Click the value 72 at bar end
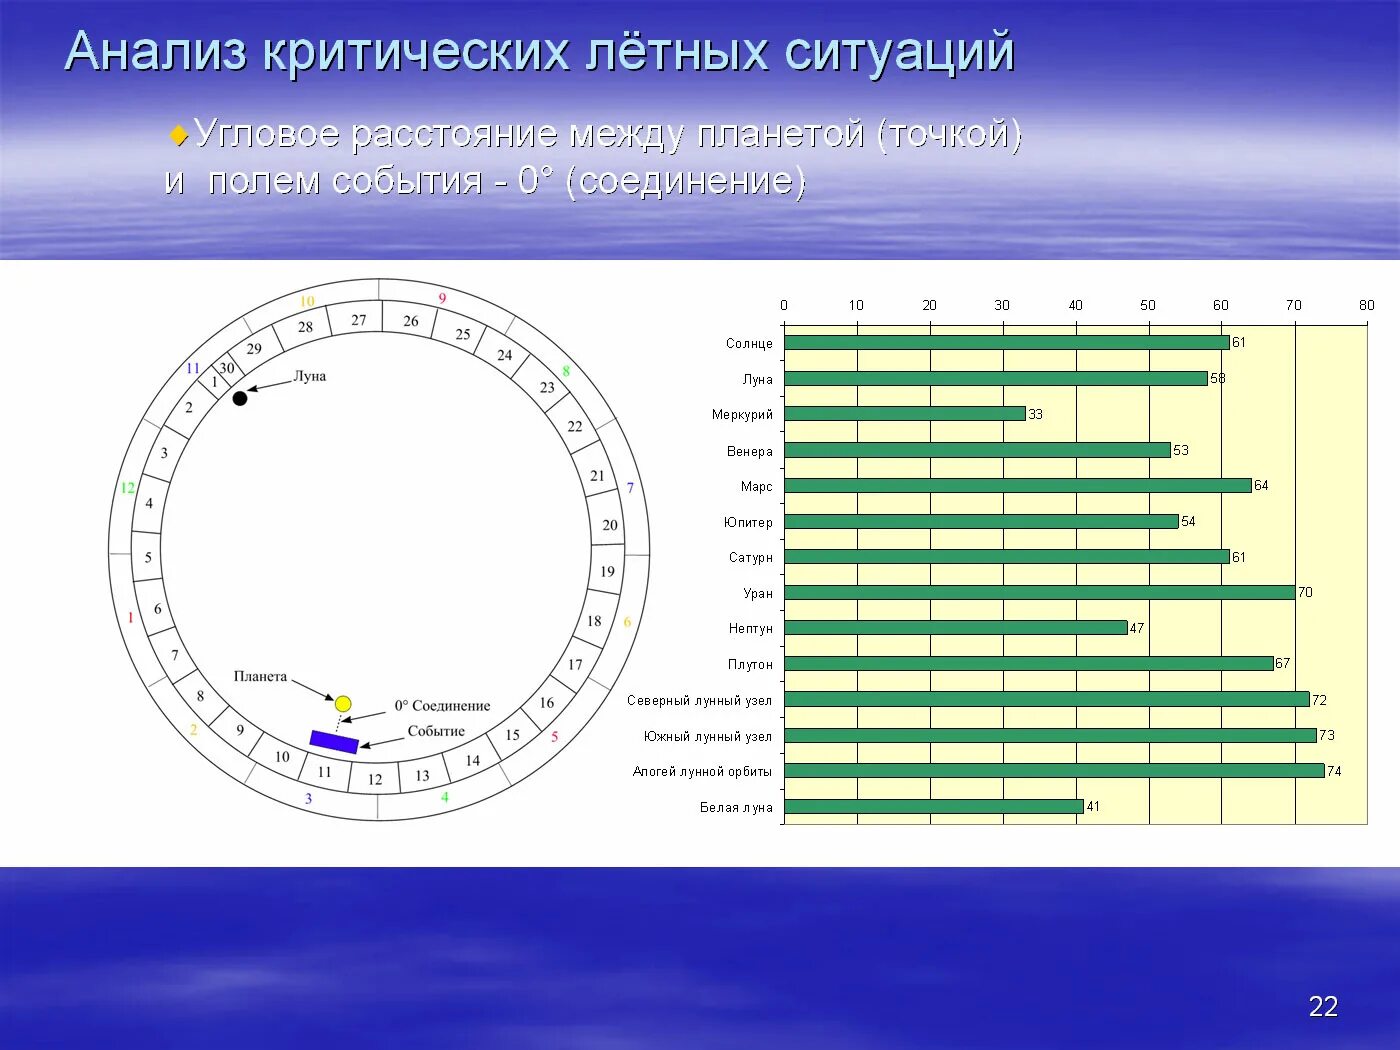1400x1050 pixels. coord(1320,700)
